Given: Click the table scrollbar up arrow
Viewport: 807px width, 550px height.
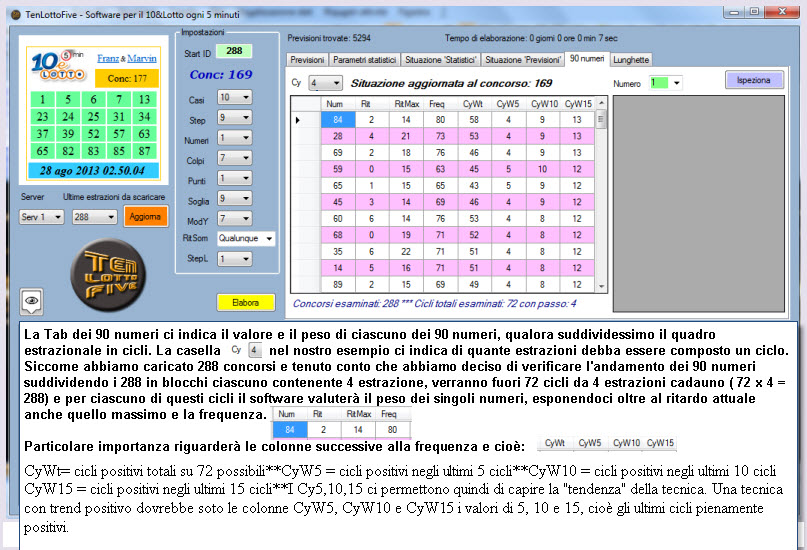Looking at the screenshot, I should tap(601, 103).
